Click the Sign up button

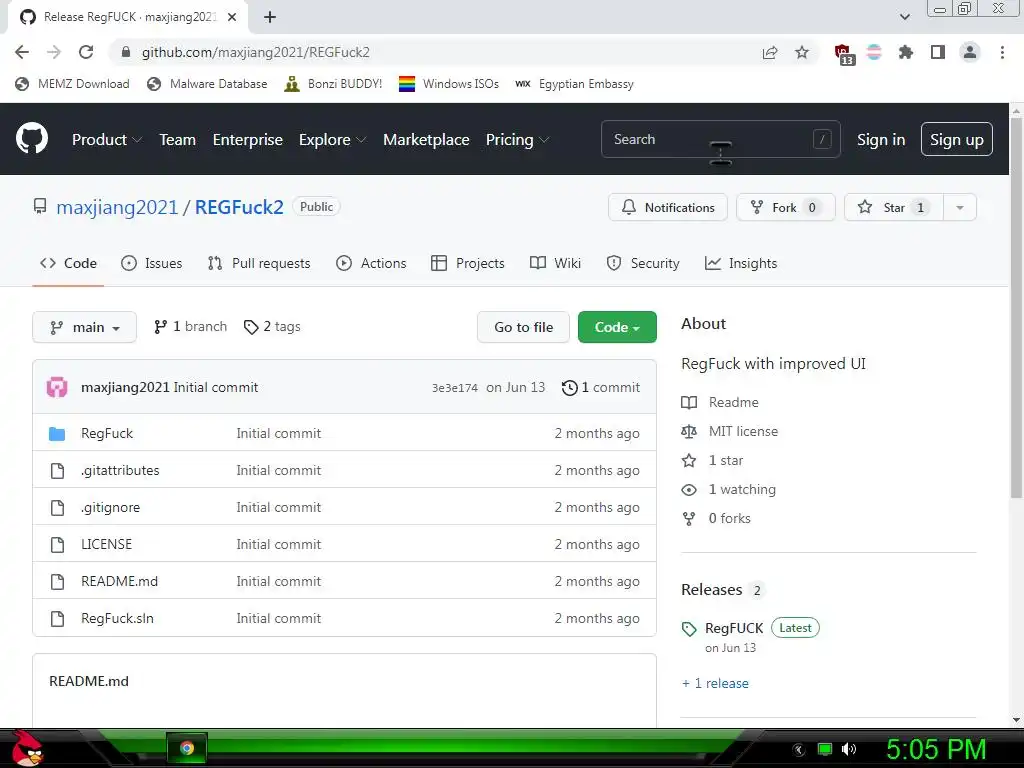(957, 140)
